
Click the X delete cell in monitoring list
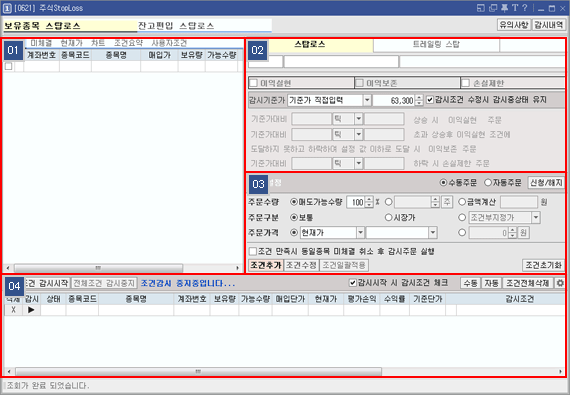click(13, 310)
